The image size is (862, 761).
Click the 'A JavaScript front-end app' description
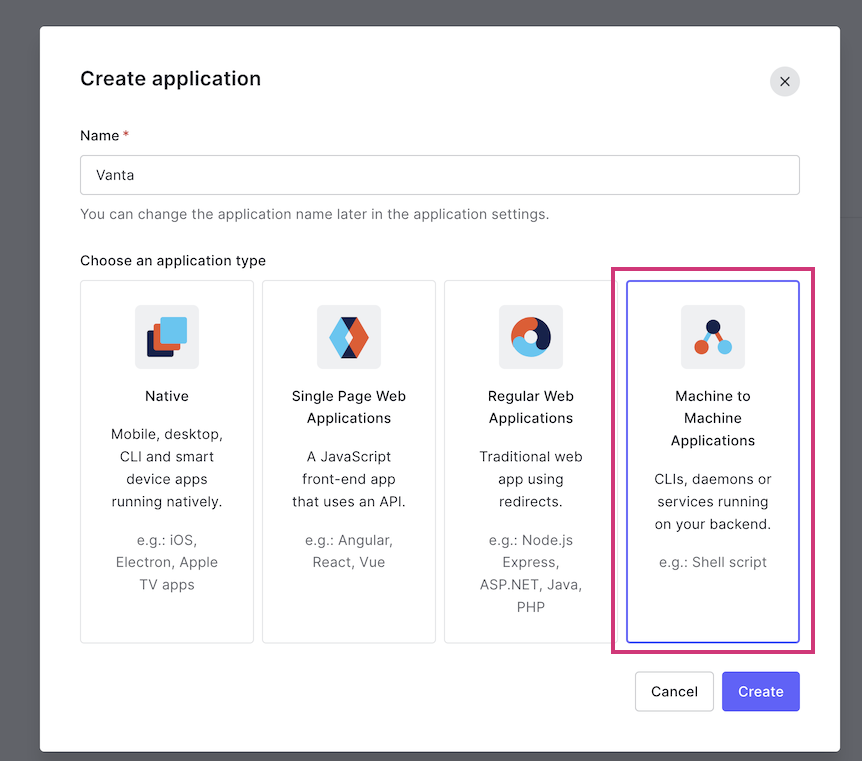click(x=349, y=479)
